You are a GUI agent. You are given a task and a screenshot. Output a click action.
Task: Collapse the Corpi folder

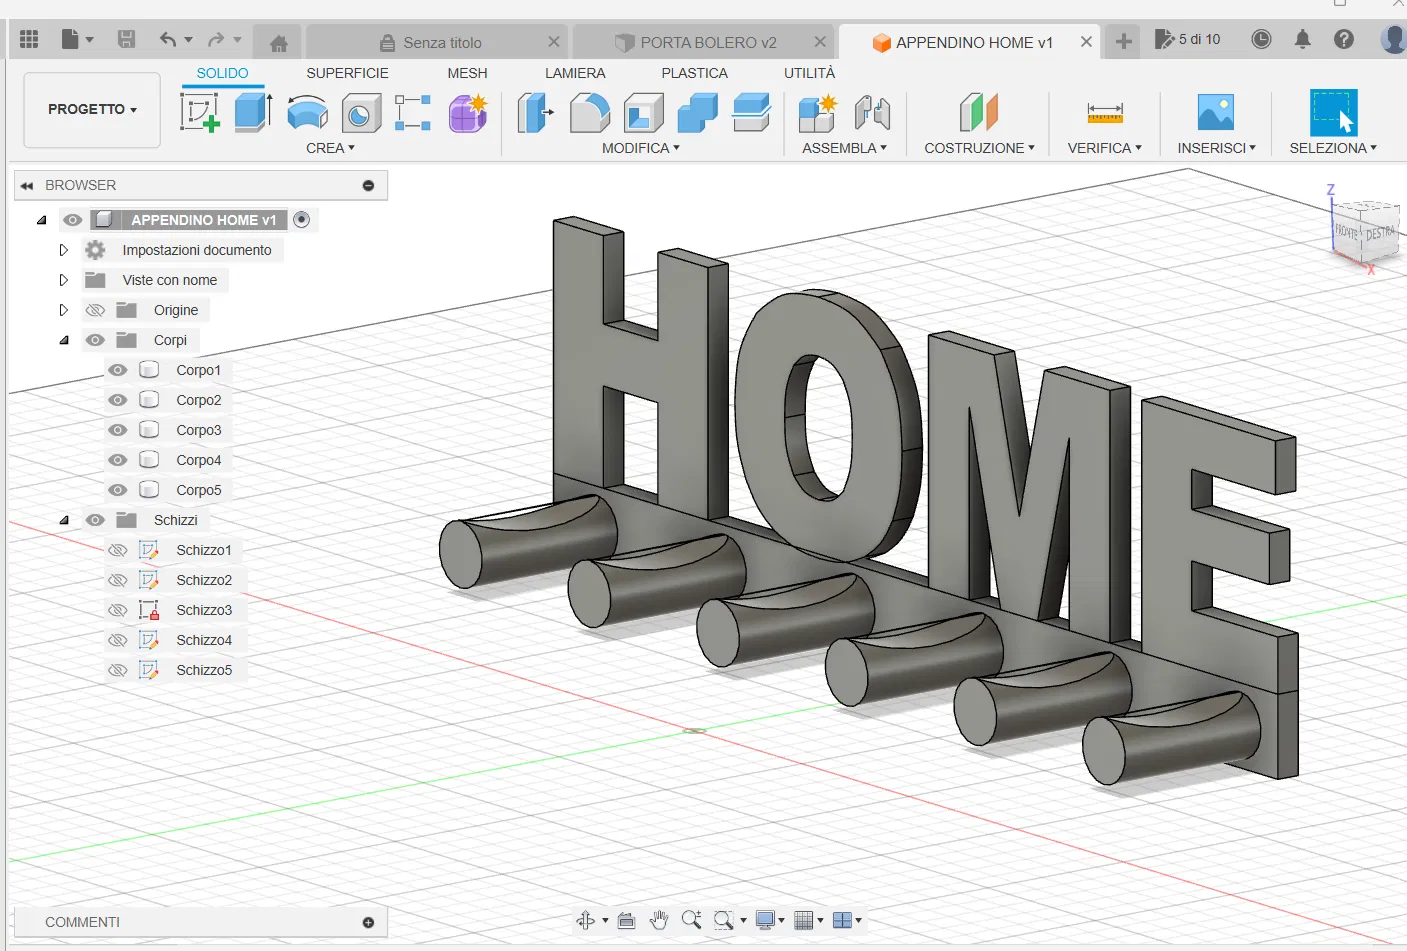click(63, 340)
